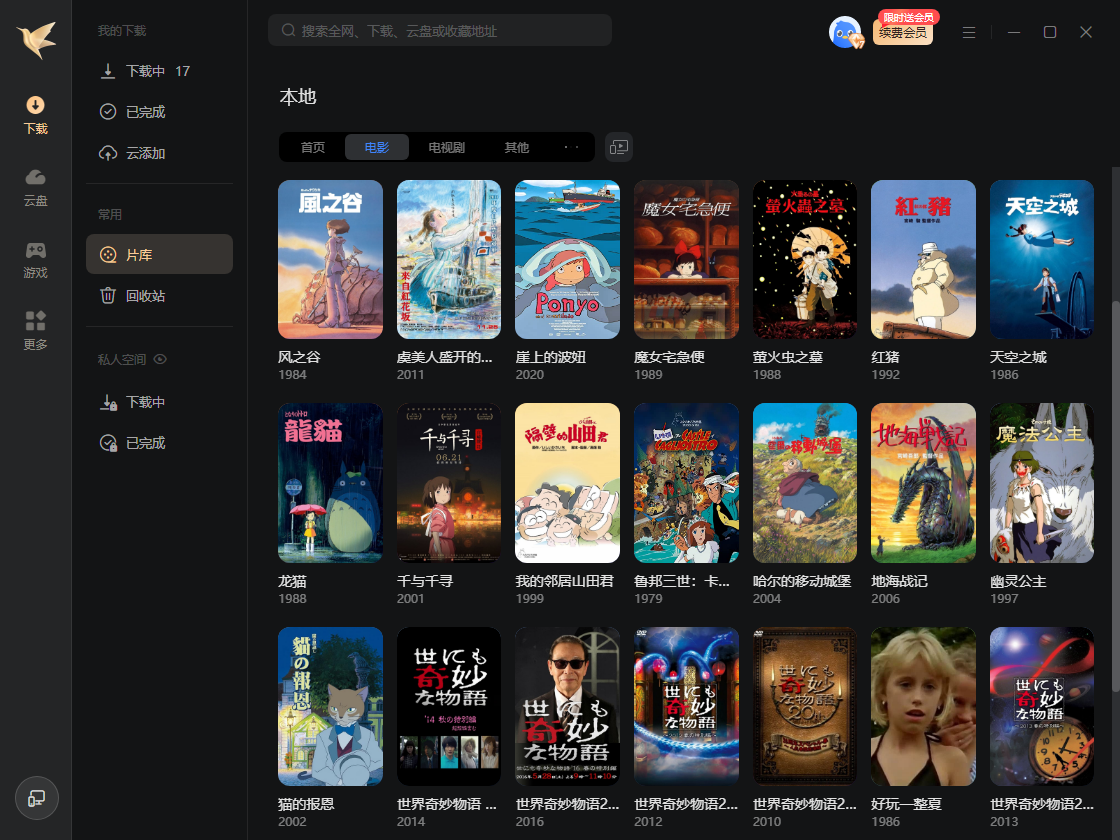Click the 红猪 title text
Image resolution: width=1120 pixels, height=840 pixels.
pos(886,357)
